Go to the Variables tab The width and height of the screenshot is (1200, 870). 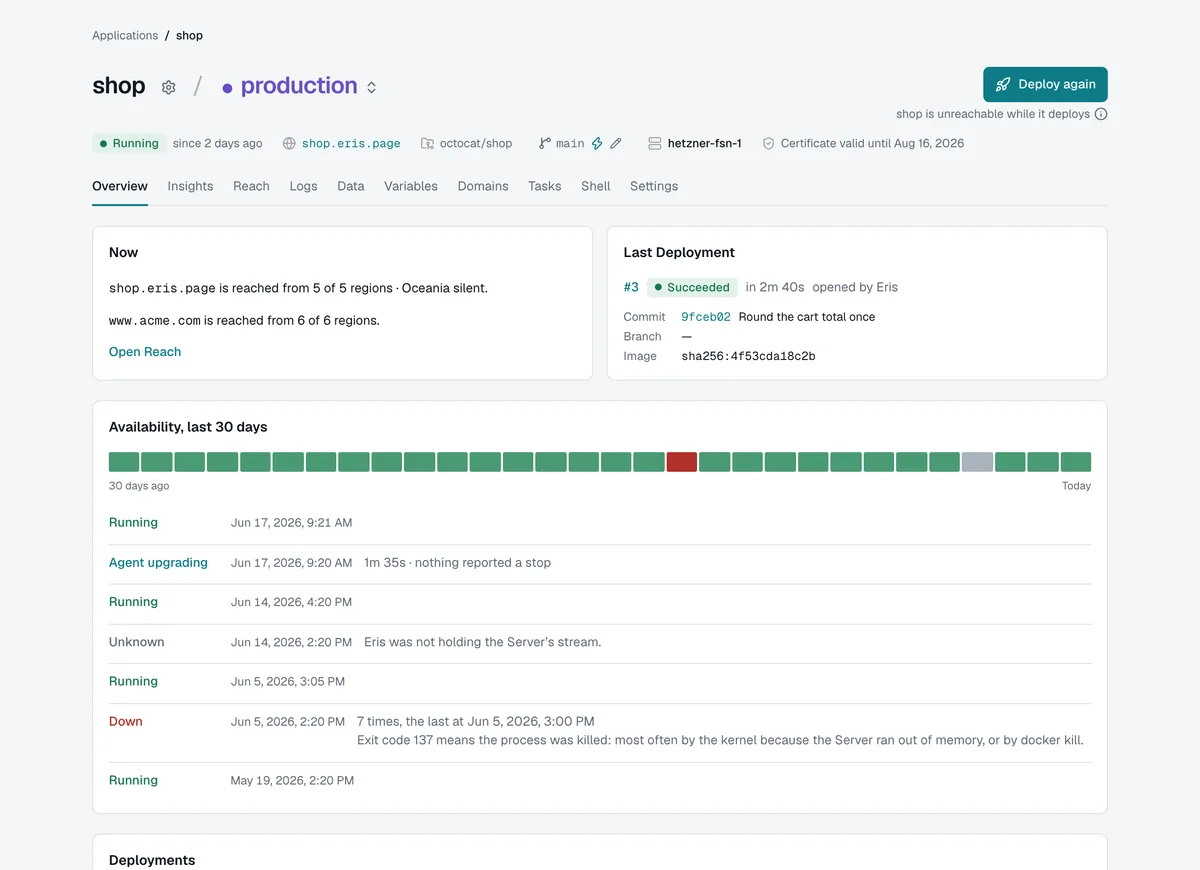411,186
